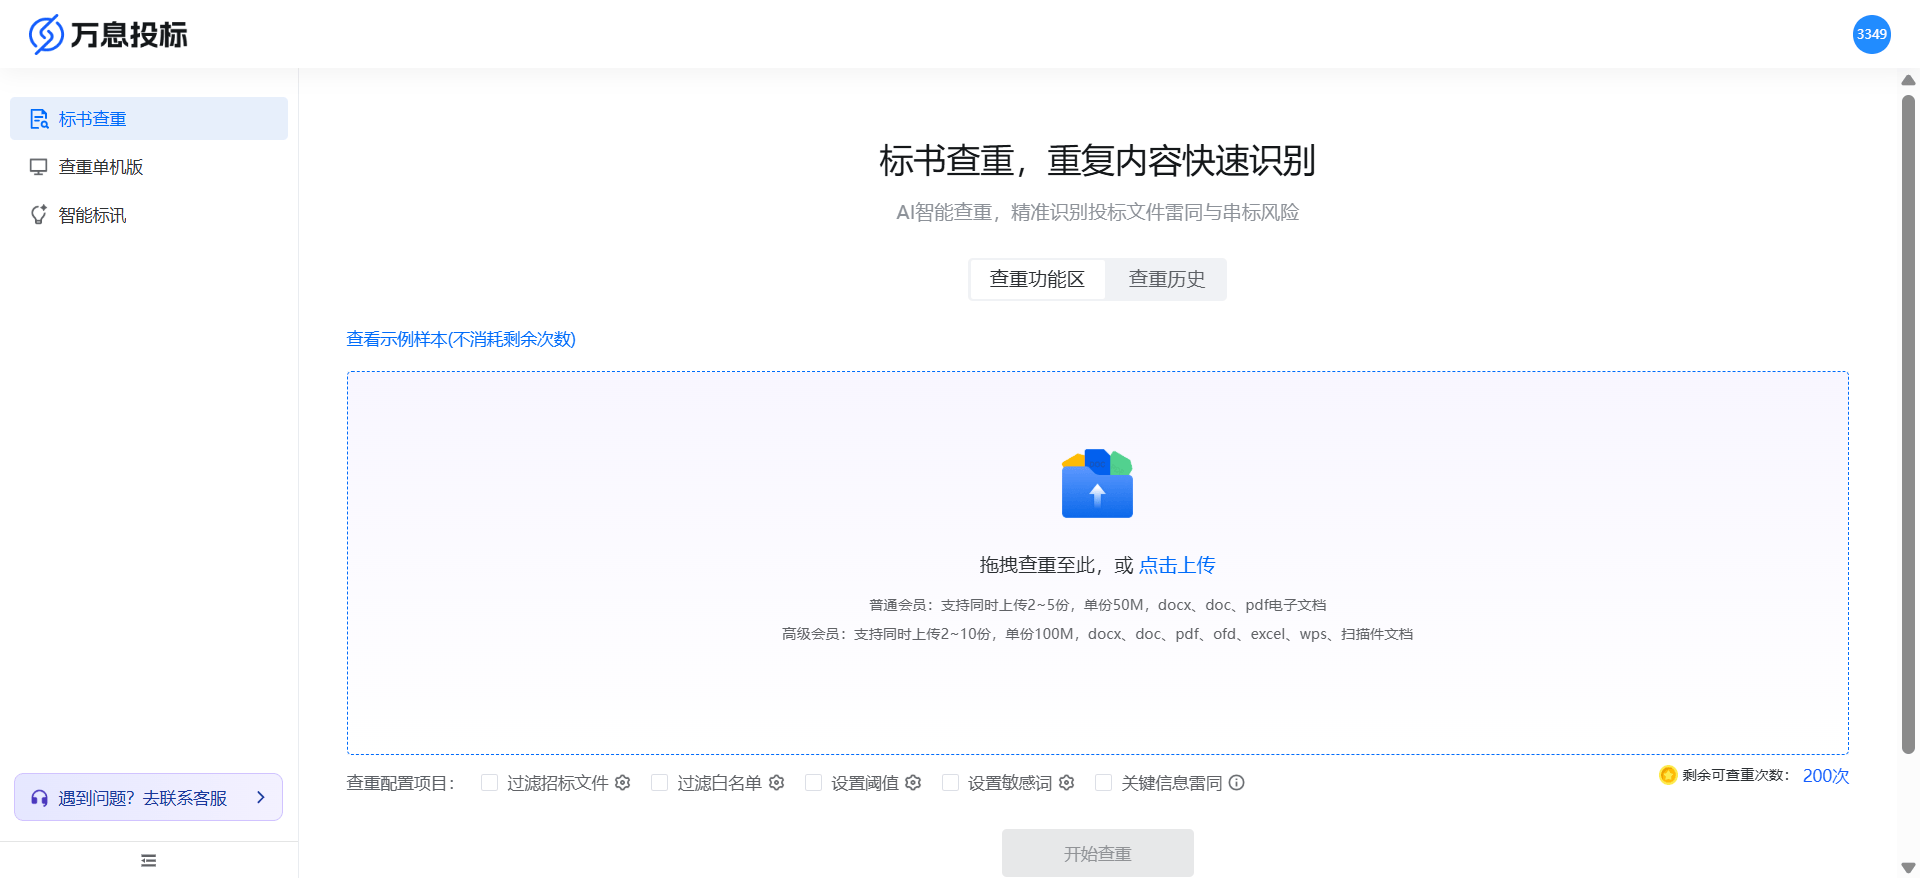Click the 拖拽查重至此 upload drop area text
This screenshot has width=1920, height=878.
pos(1056,565)
